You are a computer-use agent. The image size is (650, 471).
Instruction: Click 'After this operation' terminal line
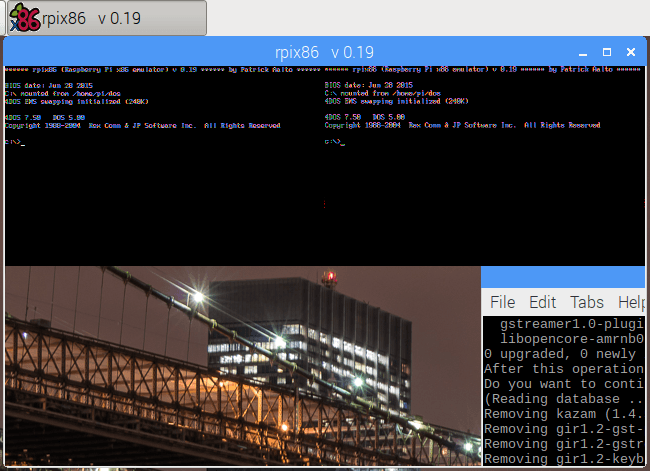564,369
